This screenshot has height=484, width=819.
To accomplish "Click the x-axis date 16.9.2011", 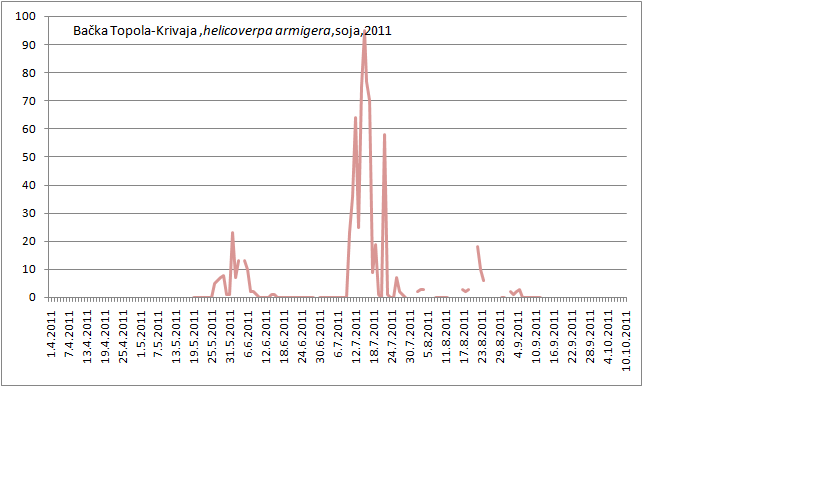I will 554,338.
